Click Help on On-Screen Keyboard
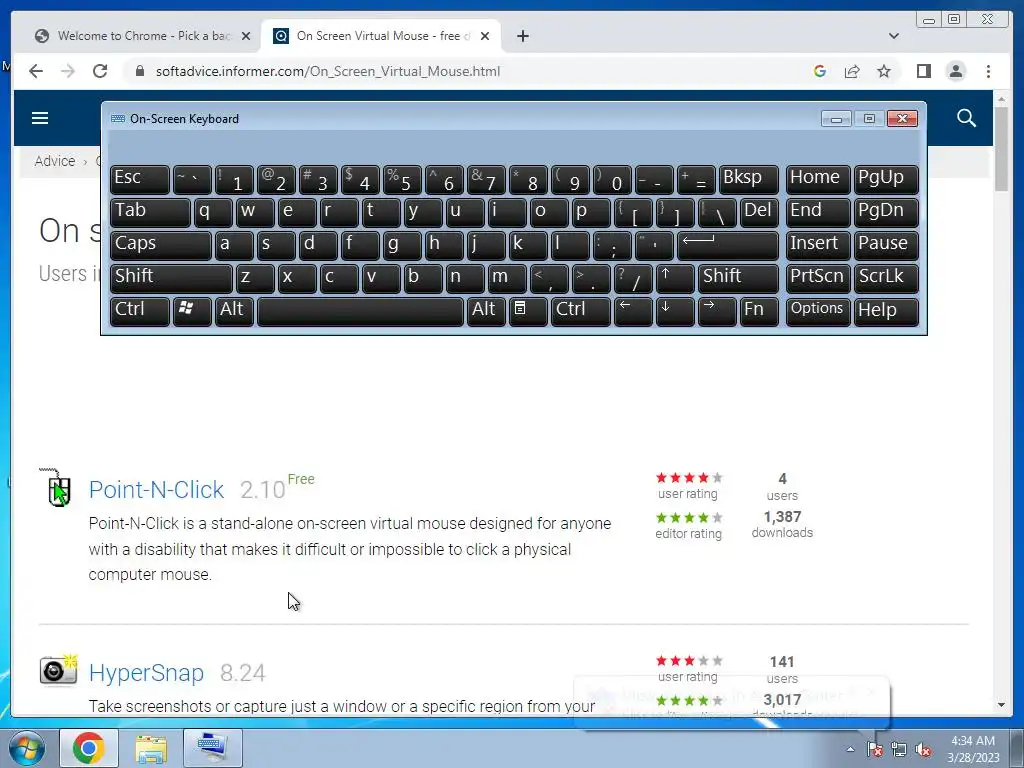Viewport: 1024px width, 768px height. pyautogui.click(x=886, y=310)
